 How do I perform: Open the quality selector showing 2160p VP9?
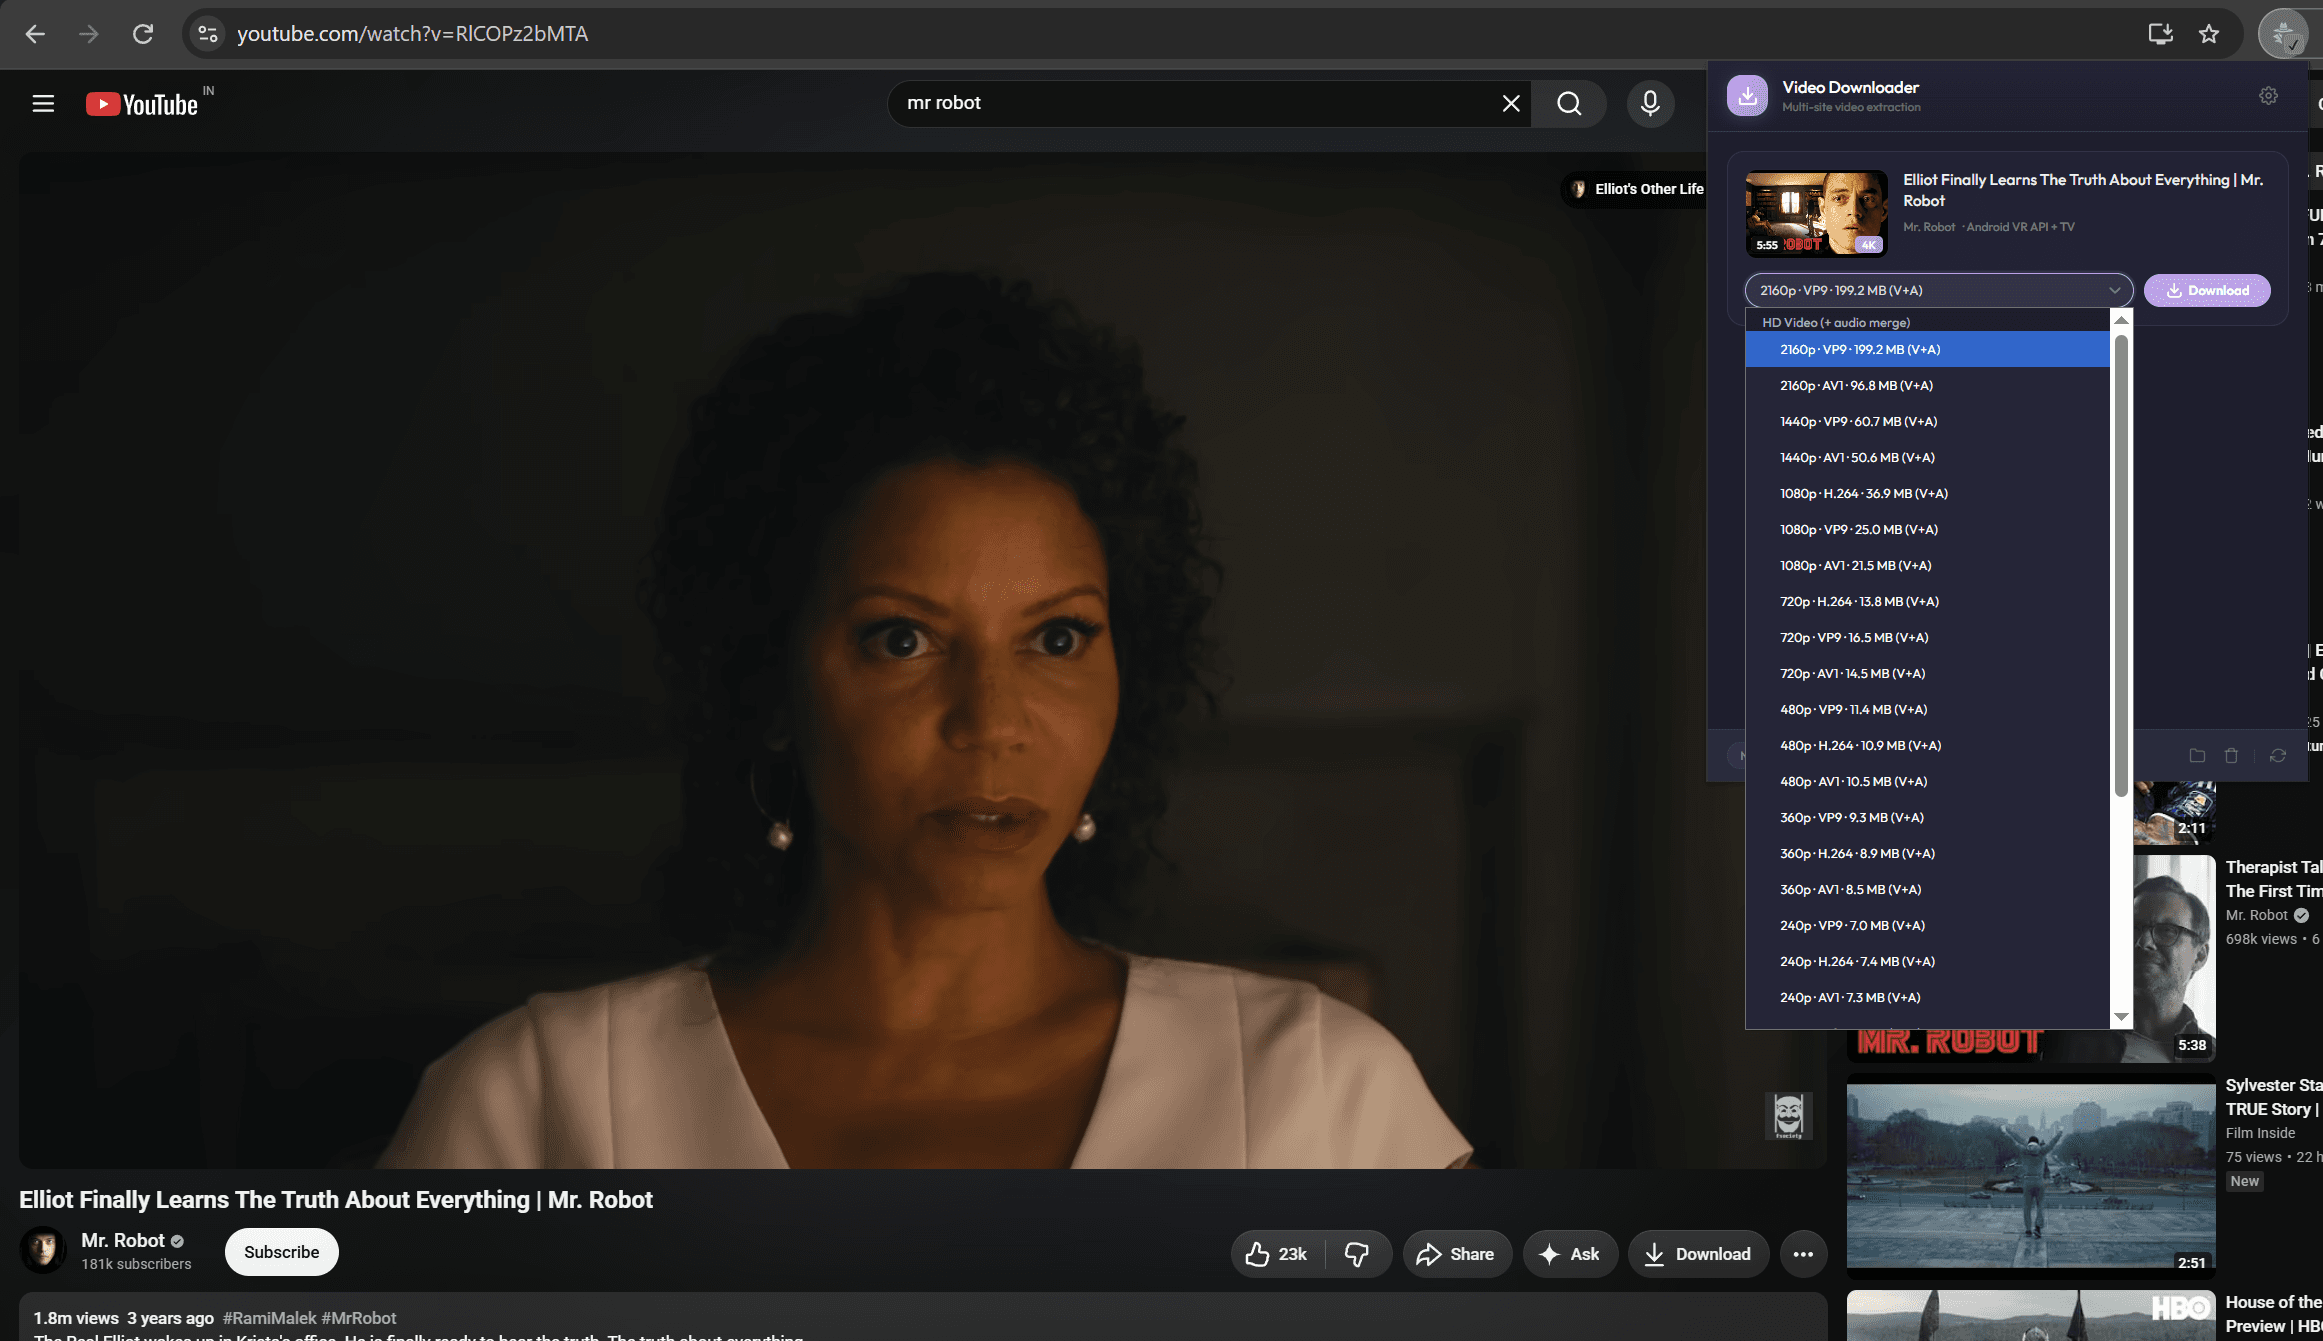click(1938, 290)
